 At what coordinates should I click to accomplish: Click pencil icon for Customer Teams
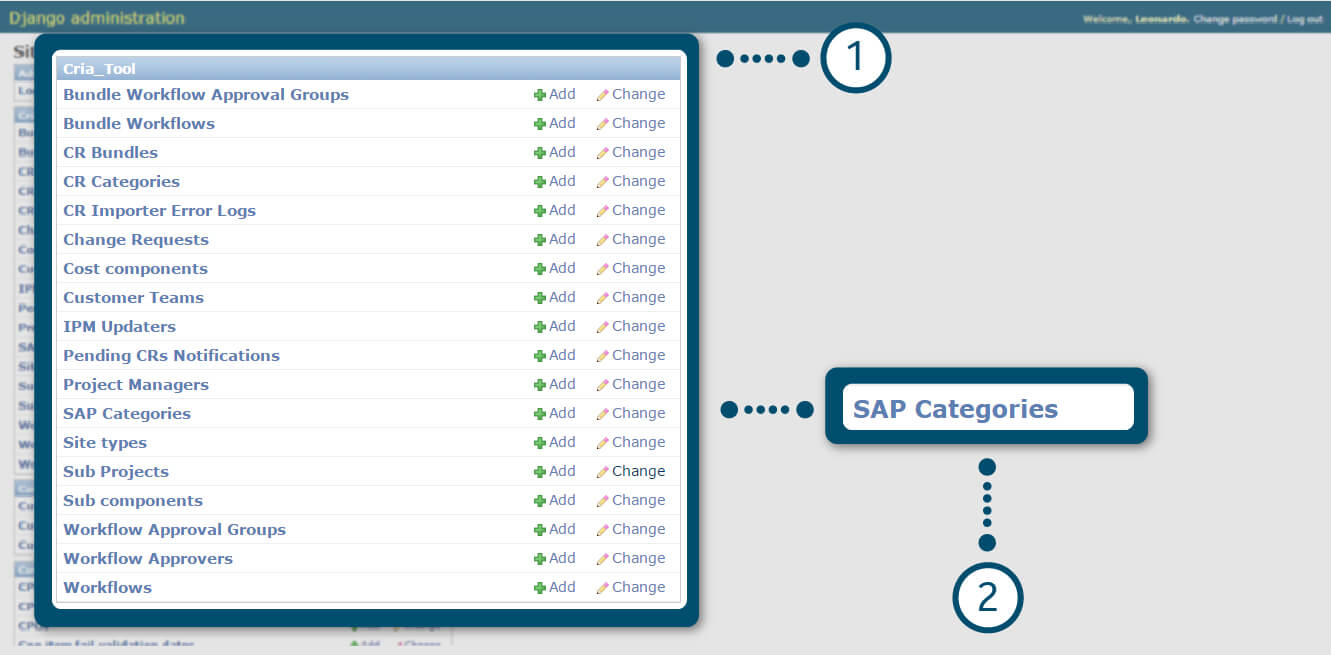coord(602,298)
